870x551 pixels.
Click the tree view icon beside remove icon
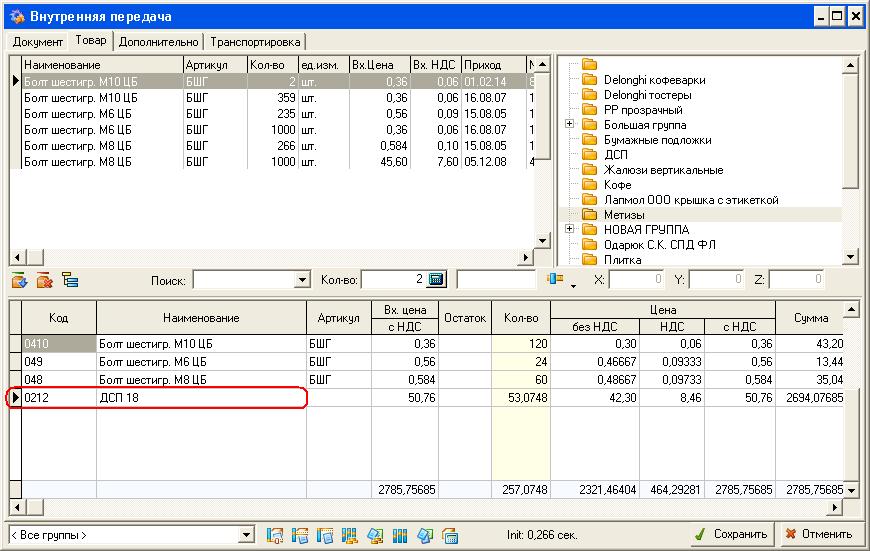point(70,280)
